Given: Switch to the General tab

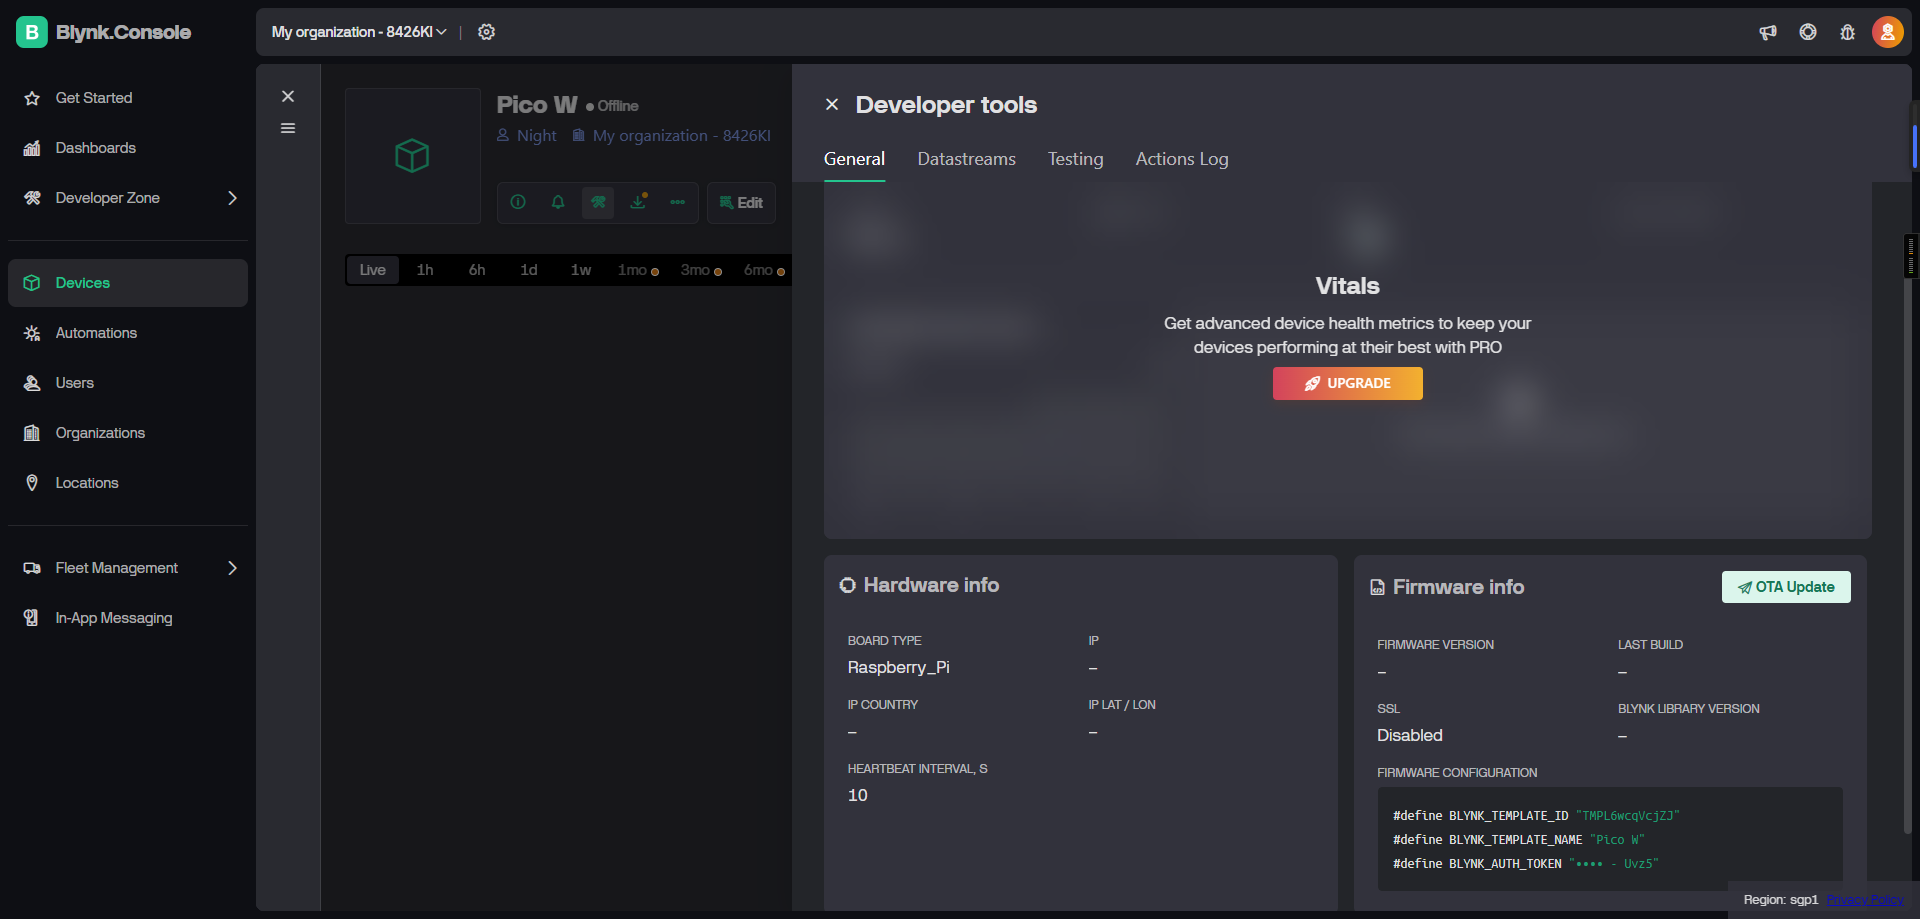Looking at the screenshot, I should click(x=854, y=159).
